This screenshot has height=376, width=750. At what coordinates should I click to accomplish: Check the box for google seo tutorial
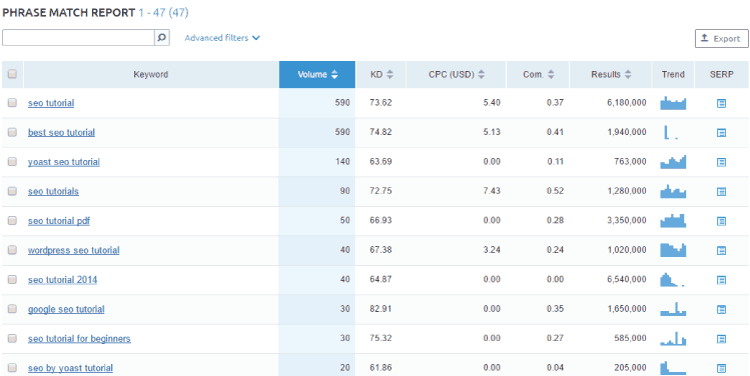click(12, 309)
